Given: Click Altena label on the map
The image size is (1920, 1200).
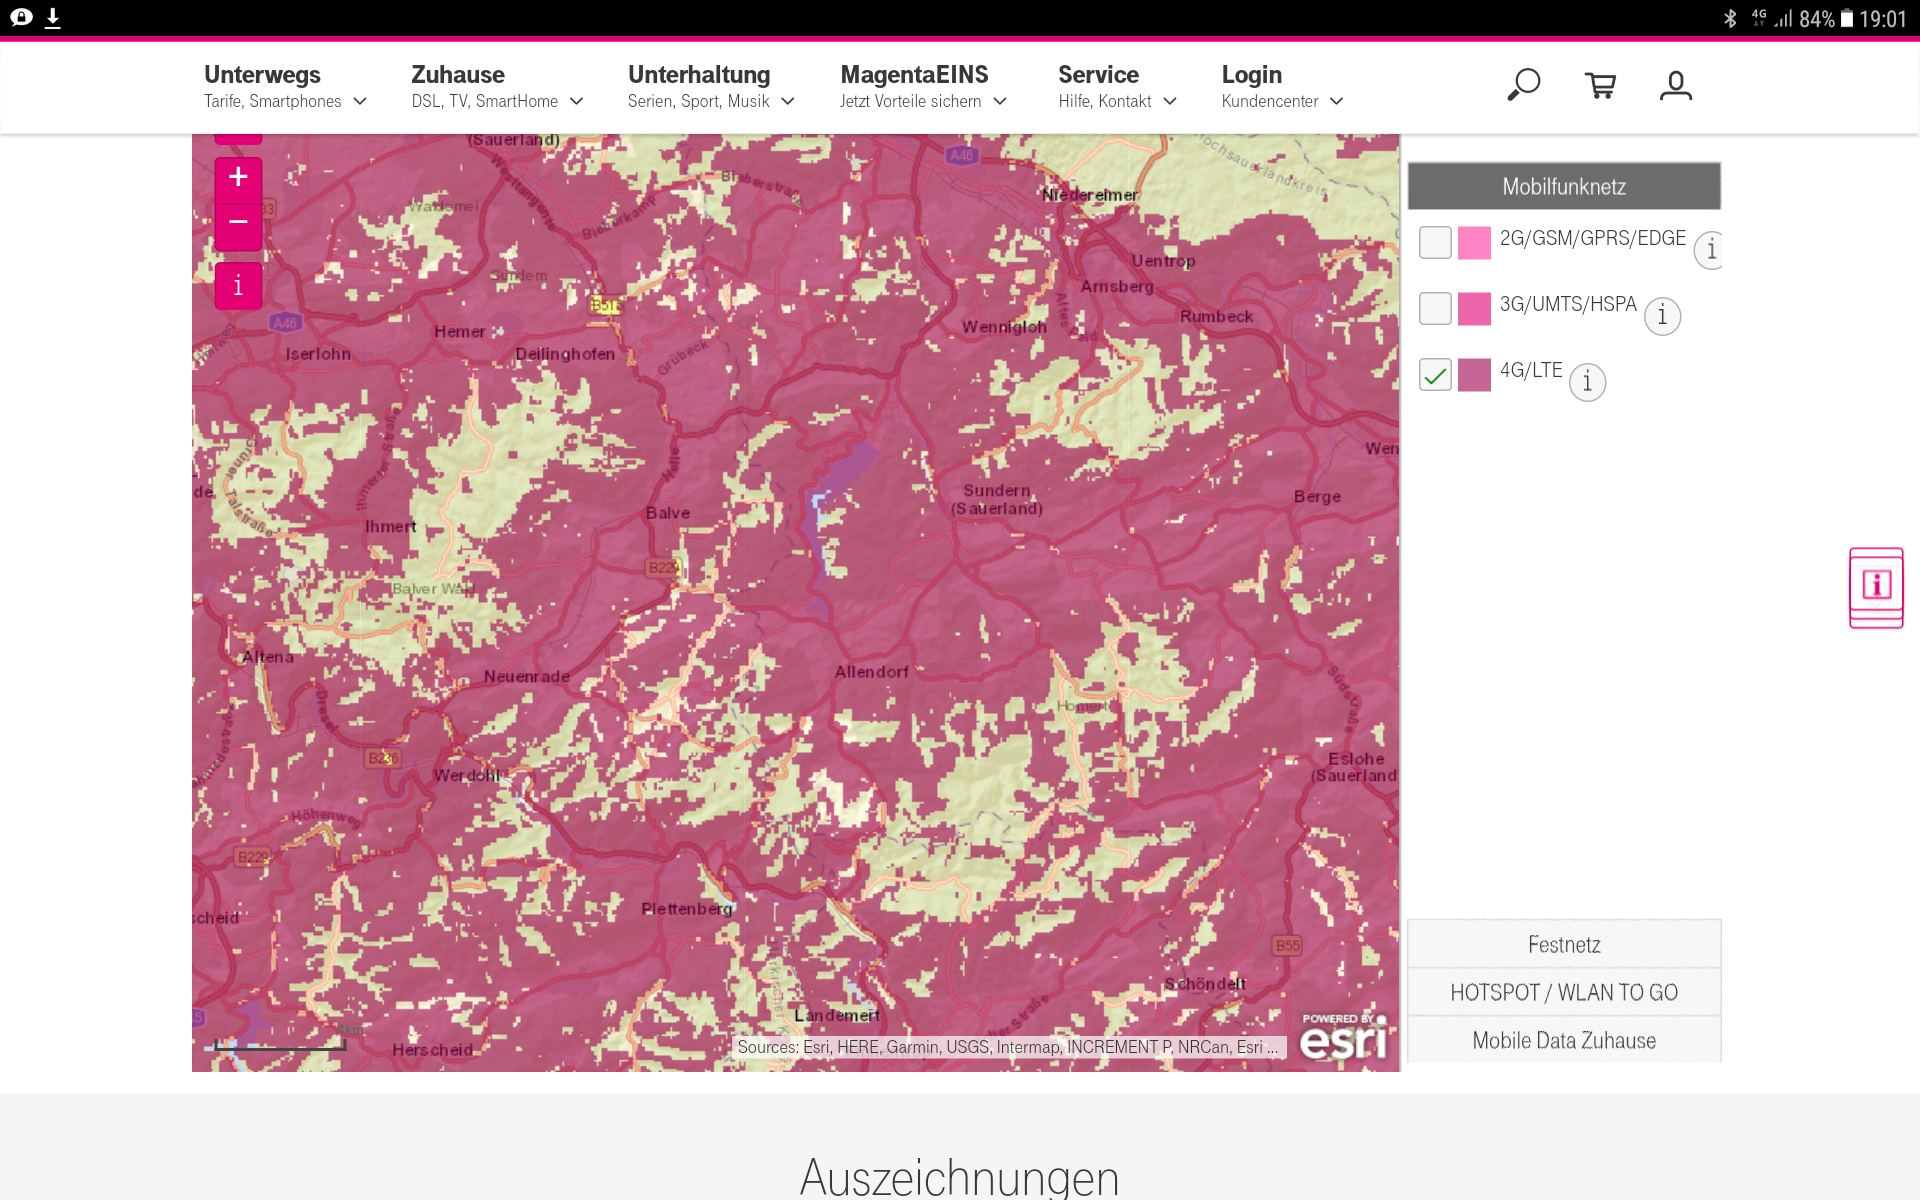Looking at the screenshot, I should (268, 657).
